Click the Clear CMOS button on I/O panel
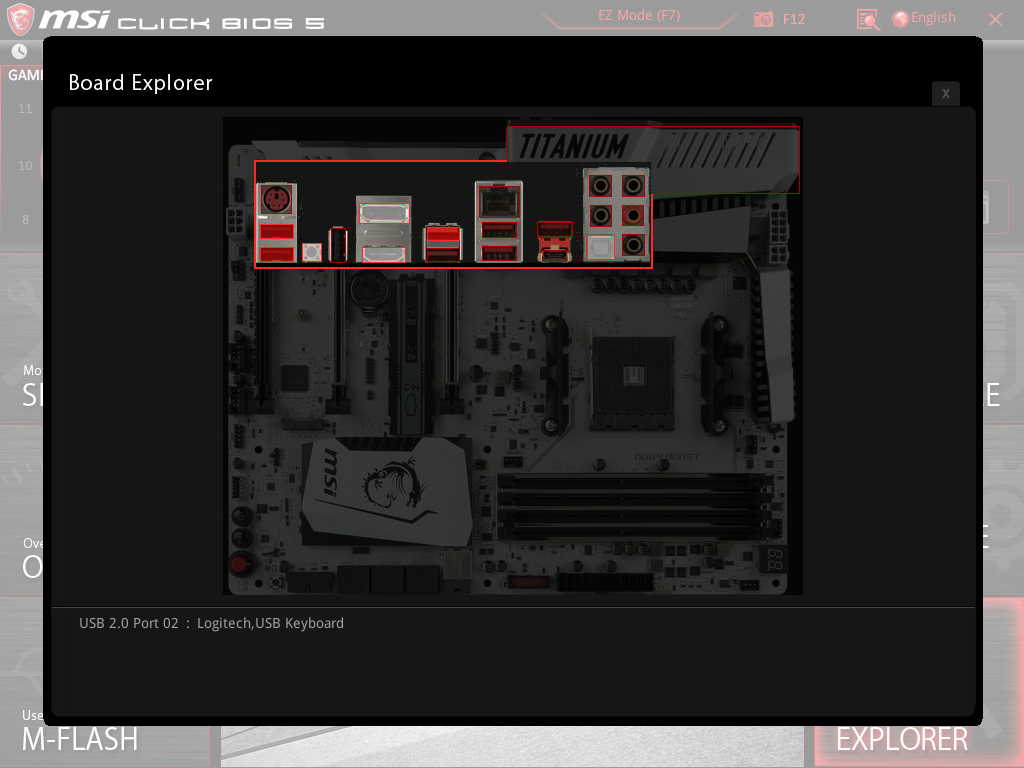 [x=312, y=252]
